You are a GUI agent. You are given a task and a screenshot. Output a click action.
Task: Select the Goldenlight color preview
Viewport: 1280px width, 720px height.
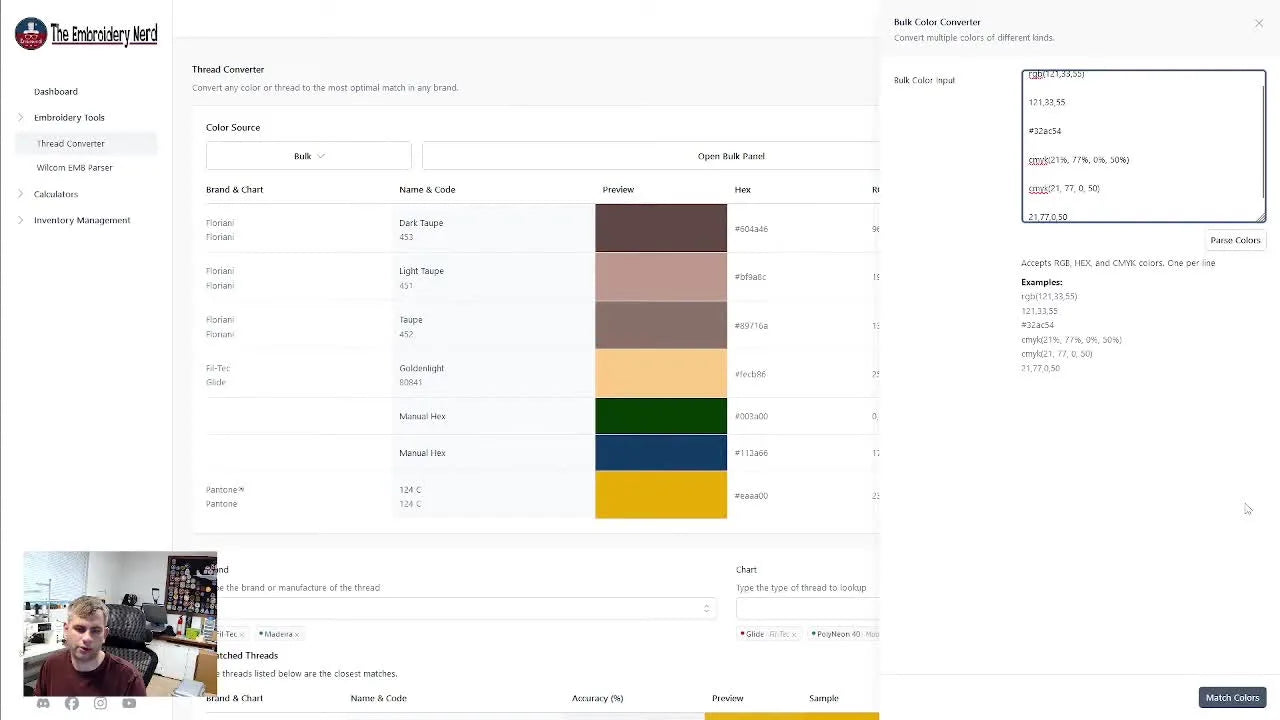[x=661, y=373]
